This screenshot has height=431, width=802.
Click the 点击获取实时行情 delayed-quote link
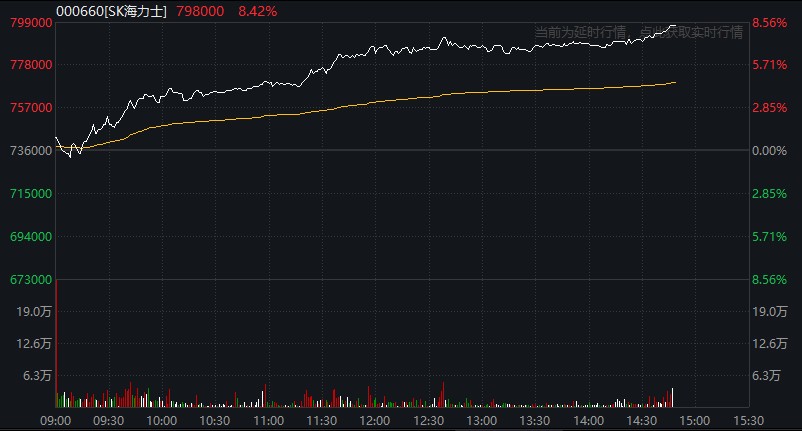tap(691, 32)
